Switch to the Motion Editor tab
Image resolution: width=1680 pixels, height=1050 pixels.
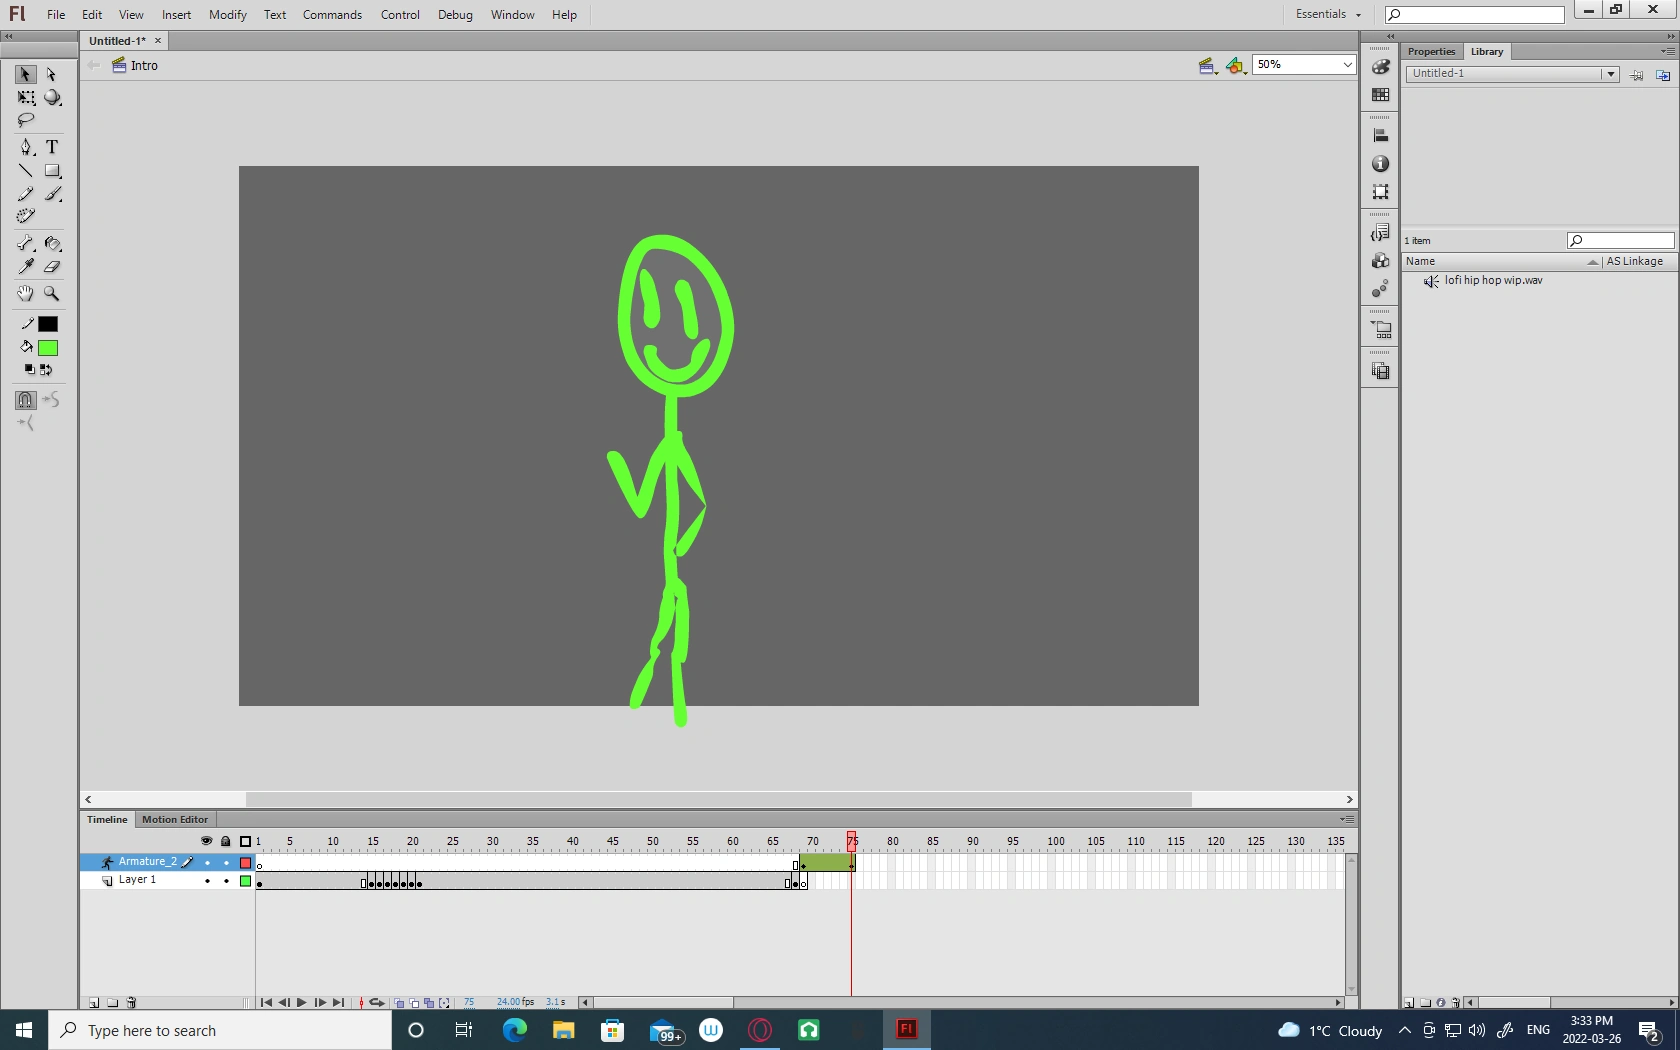175,819
